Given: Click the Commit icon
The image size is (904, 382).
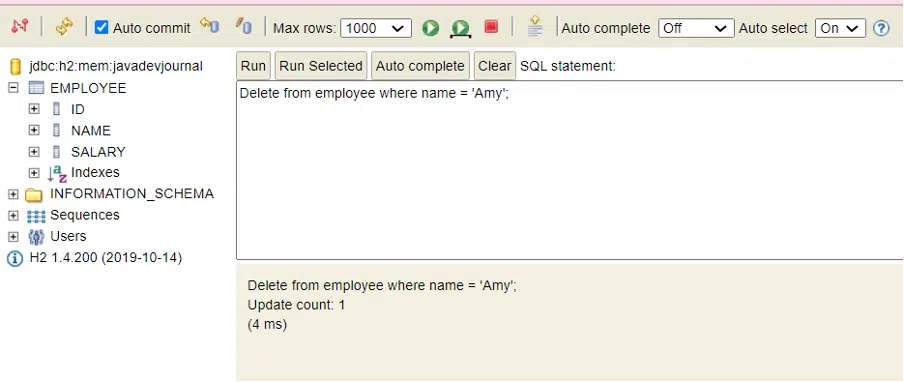Looking at the screenshot, I should coord(244,26).
